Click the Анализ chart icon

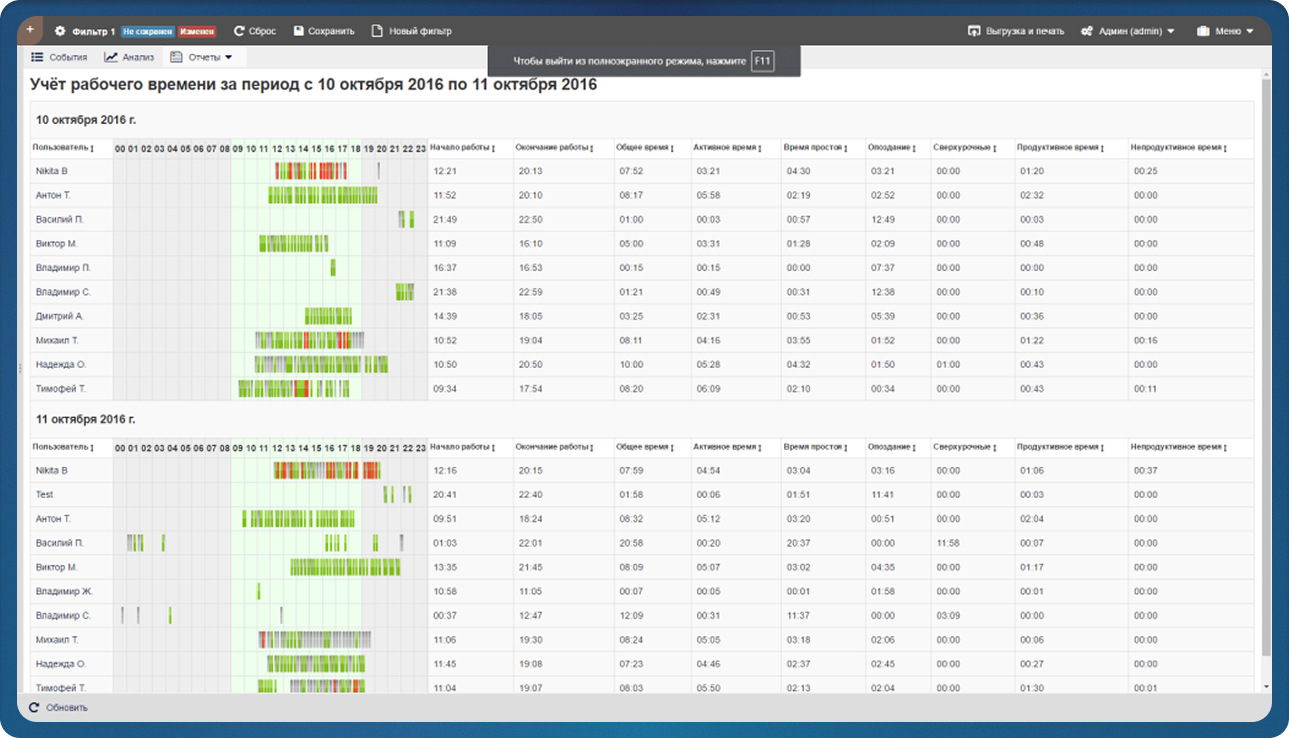click(x=111, y=58)
